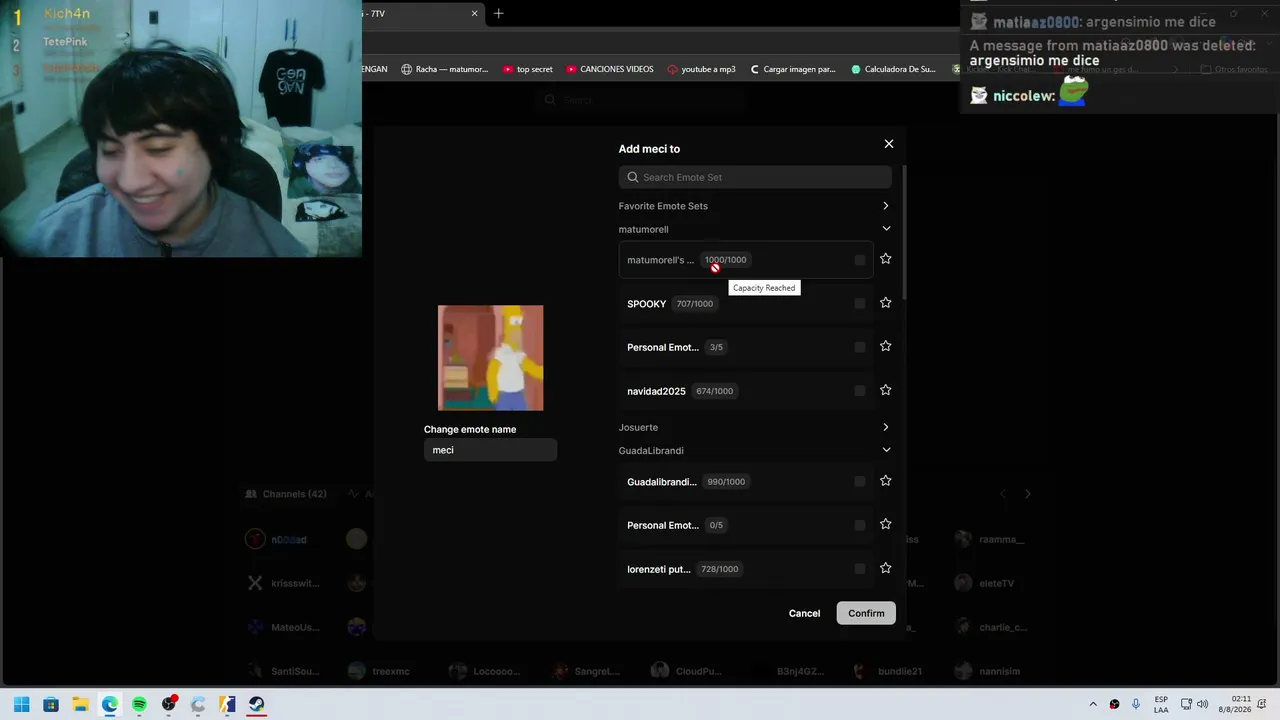Check the Guadalibrandi 990/1000 set box
The width and height of the screenshot is (1280, 720).
click(860, 482)
